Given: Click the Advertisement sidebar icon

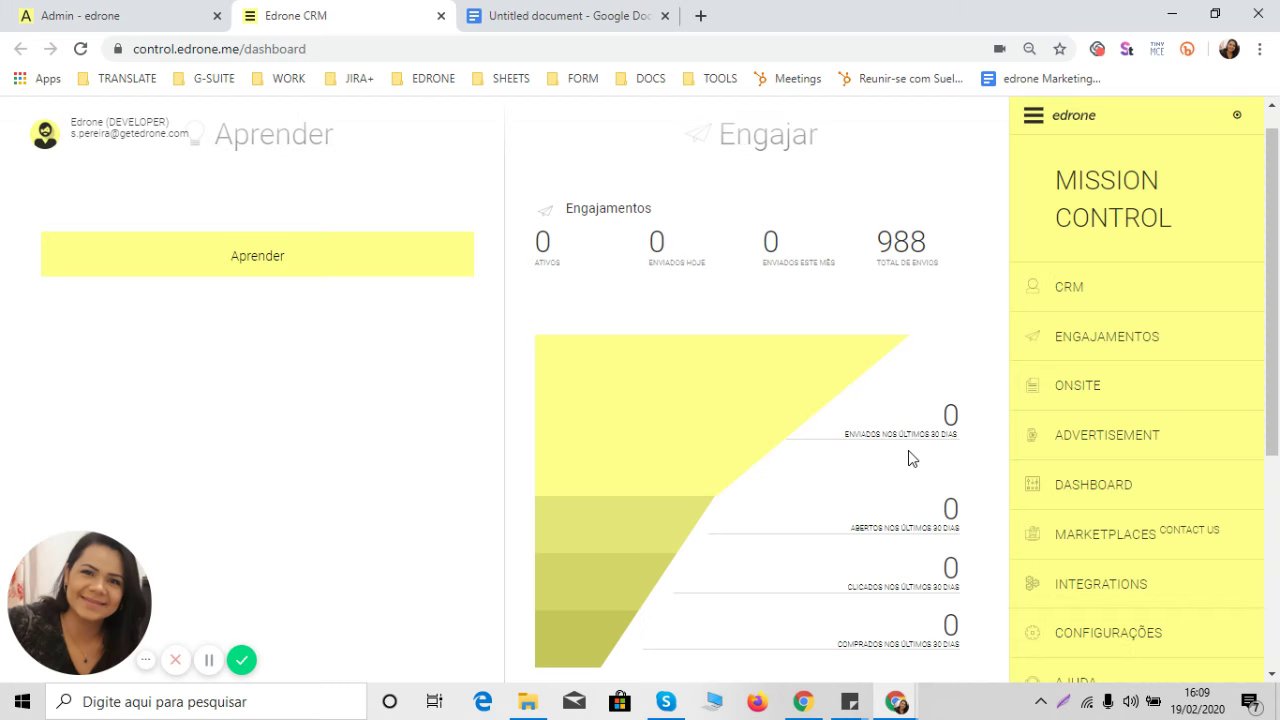Looking at the screenshot, I should 1033,435.
